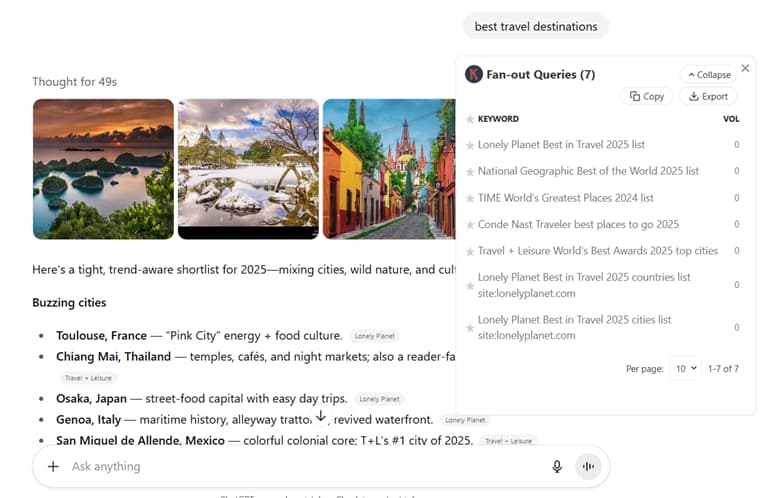Sort by the KEYWORD column header
780x498 pixels.
coord(498,119)
